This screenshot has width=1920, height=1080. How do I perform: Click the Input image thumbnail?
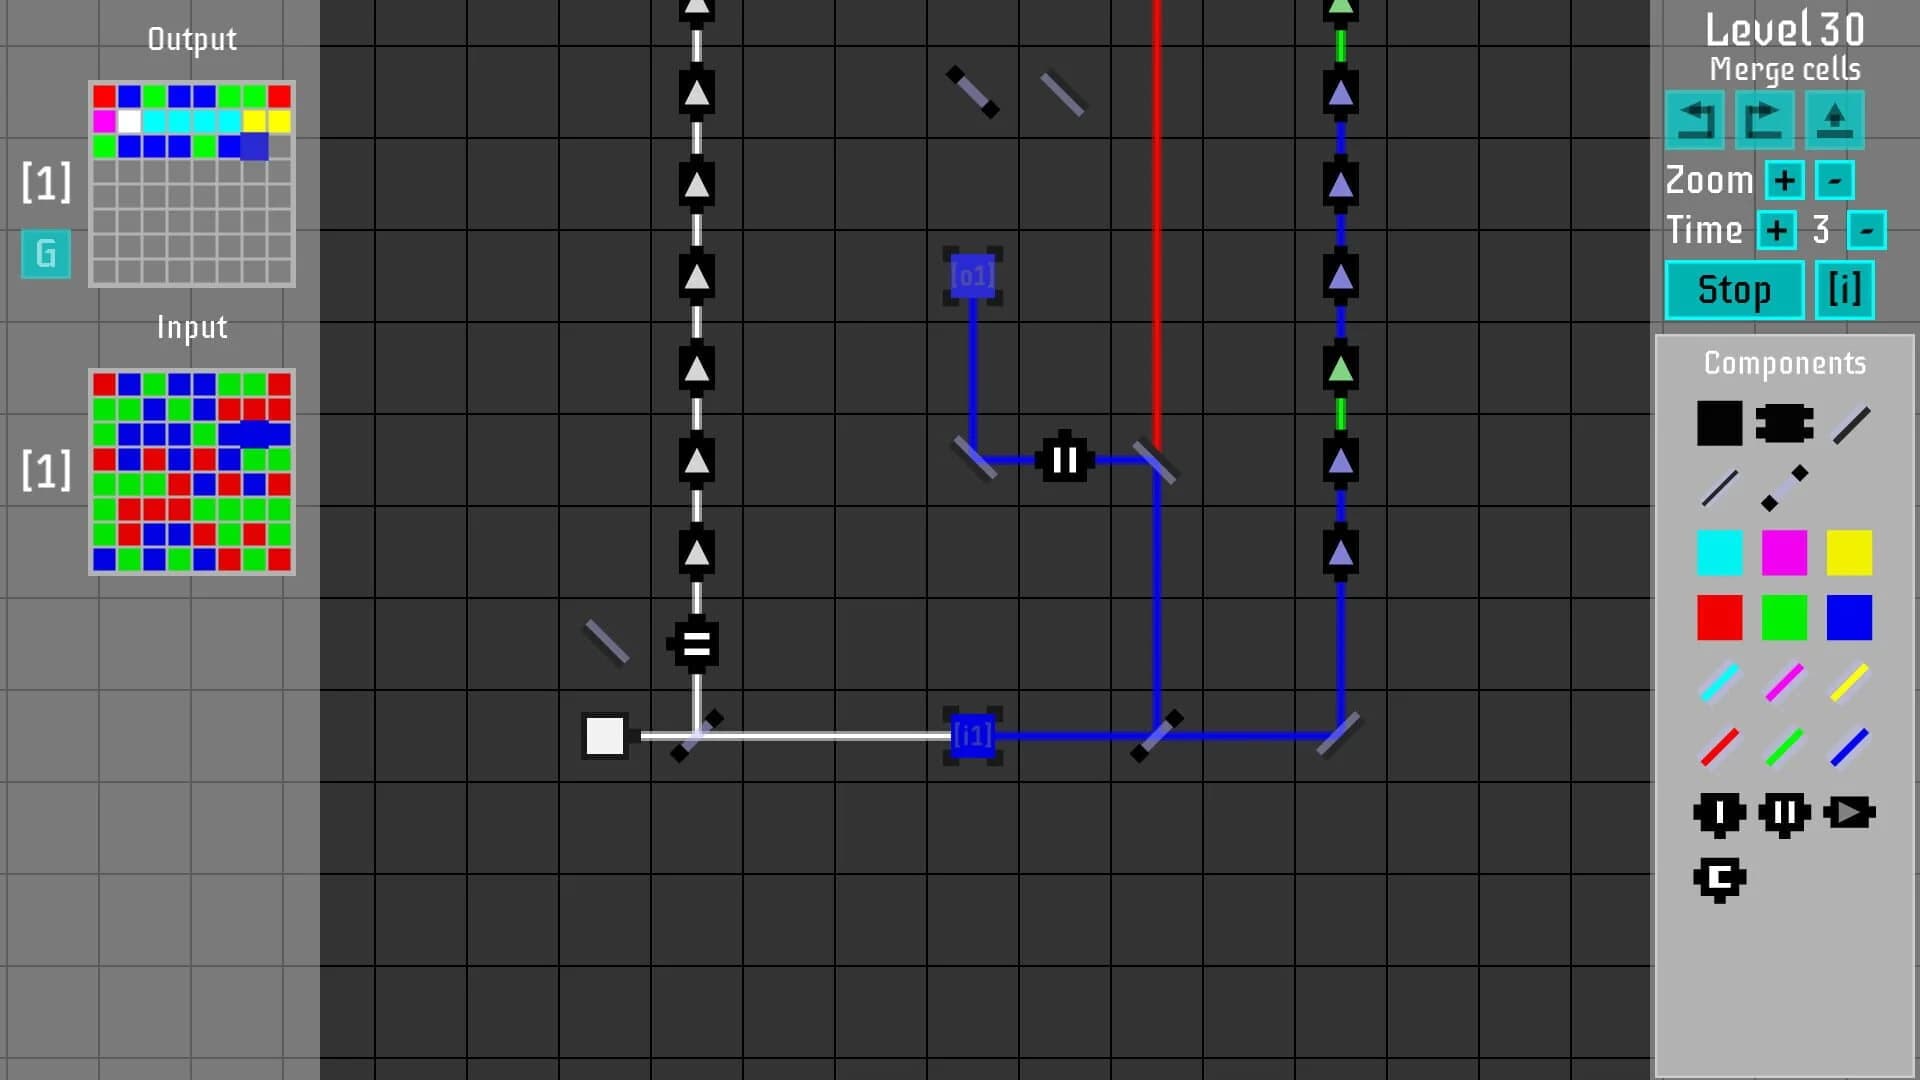(x=191, y=470)
